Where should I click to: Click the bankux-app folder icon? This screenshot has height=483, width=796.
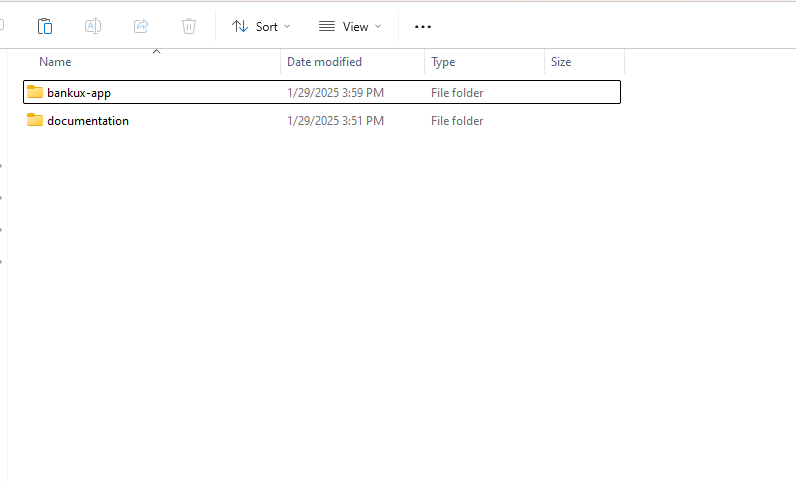click(35, 92)
